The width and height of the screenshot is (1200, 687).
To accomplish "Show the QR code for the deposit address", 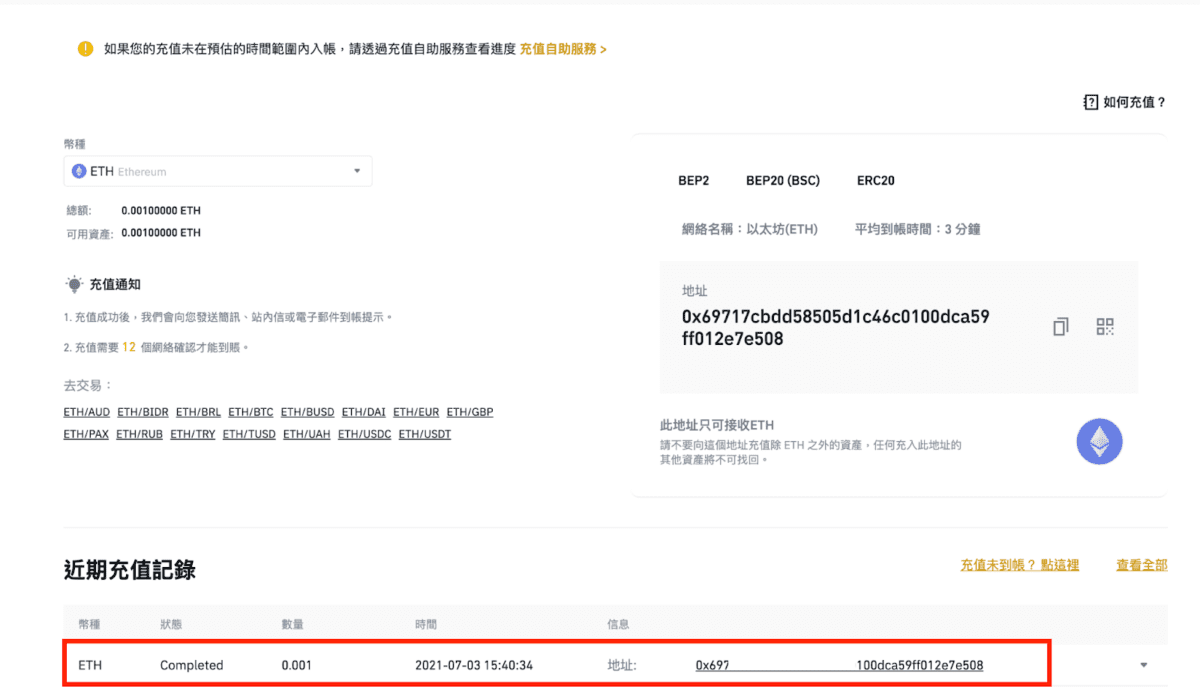I will pyautogui.click(x=1104, y=326).
